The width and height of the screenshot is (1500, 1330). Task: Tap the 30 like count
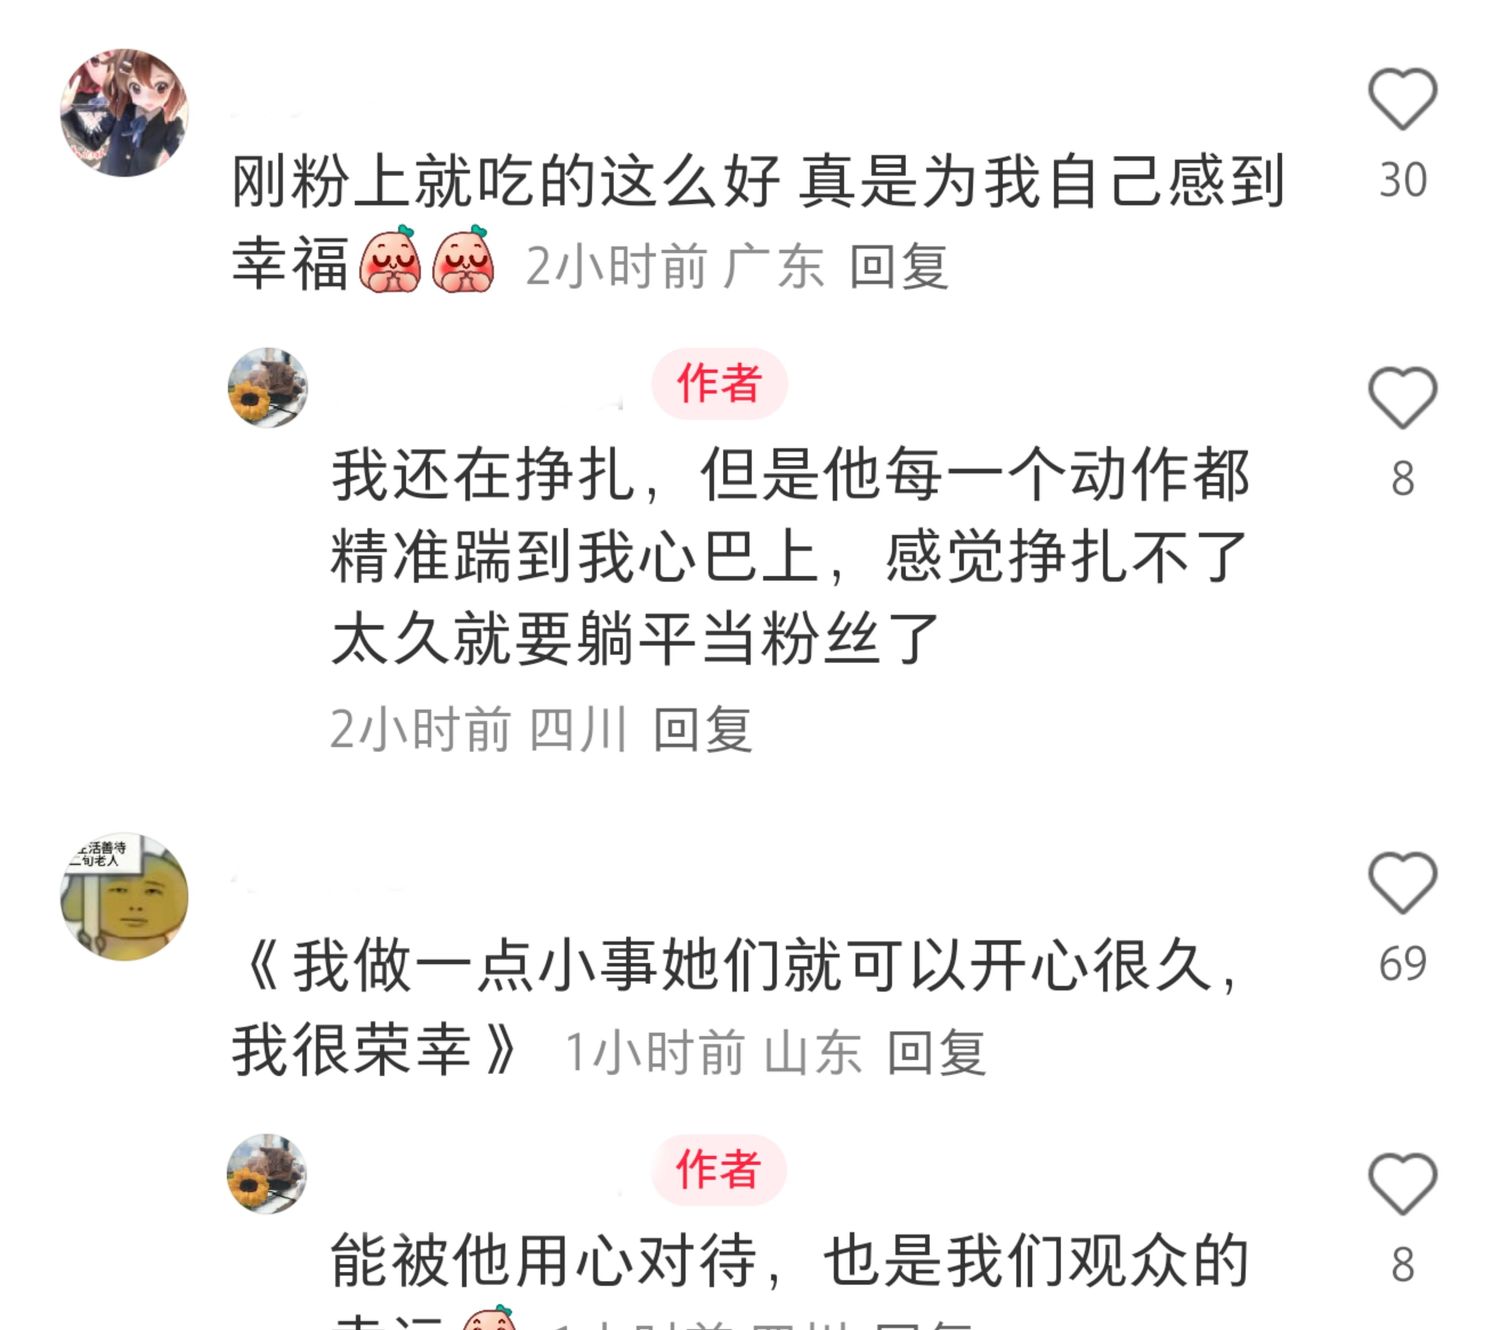coord(1402,180)
